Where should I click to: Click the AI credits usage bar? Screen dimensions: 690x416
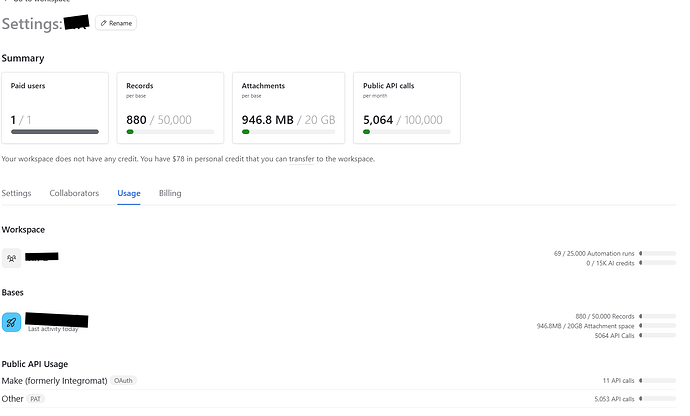tap(657, 263)
